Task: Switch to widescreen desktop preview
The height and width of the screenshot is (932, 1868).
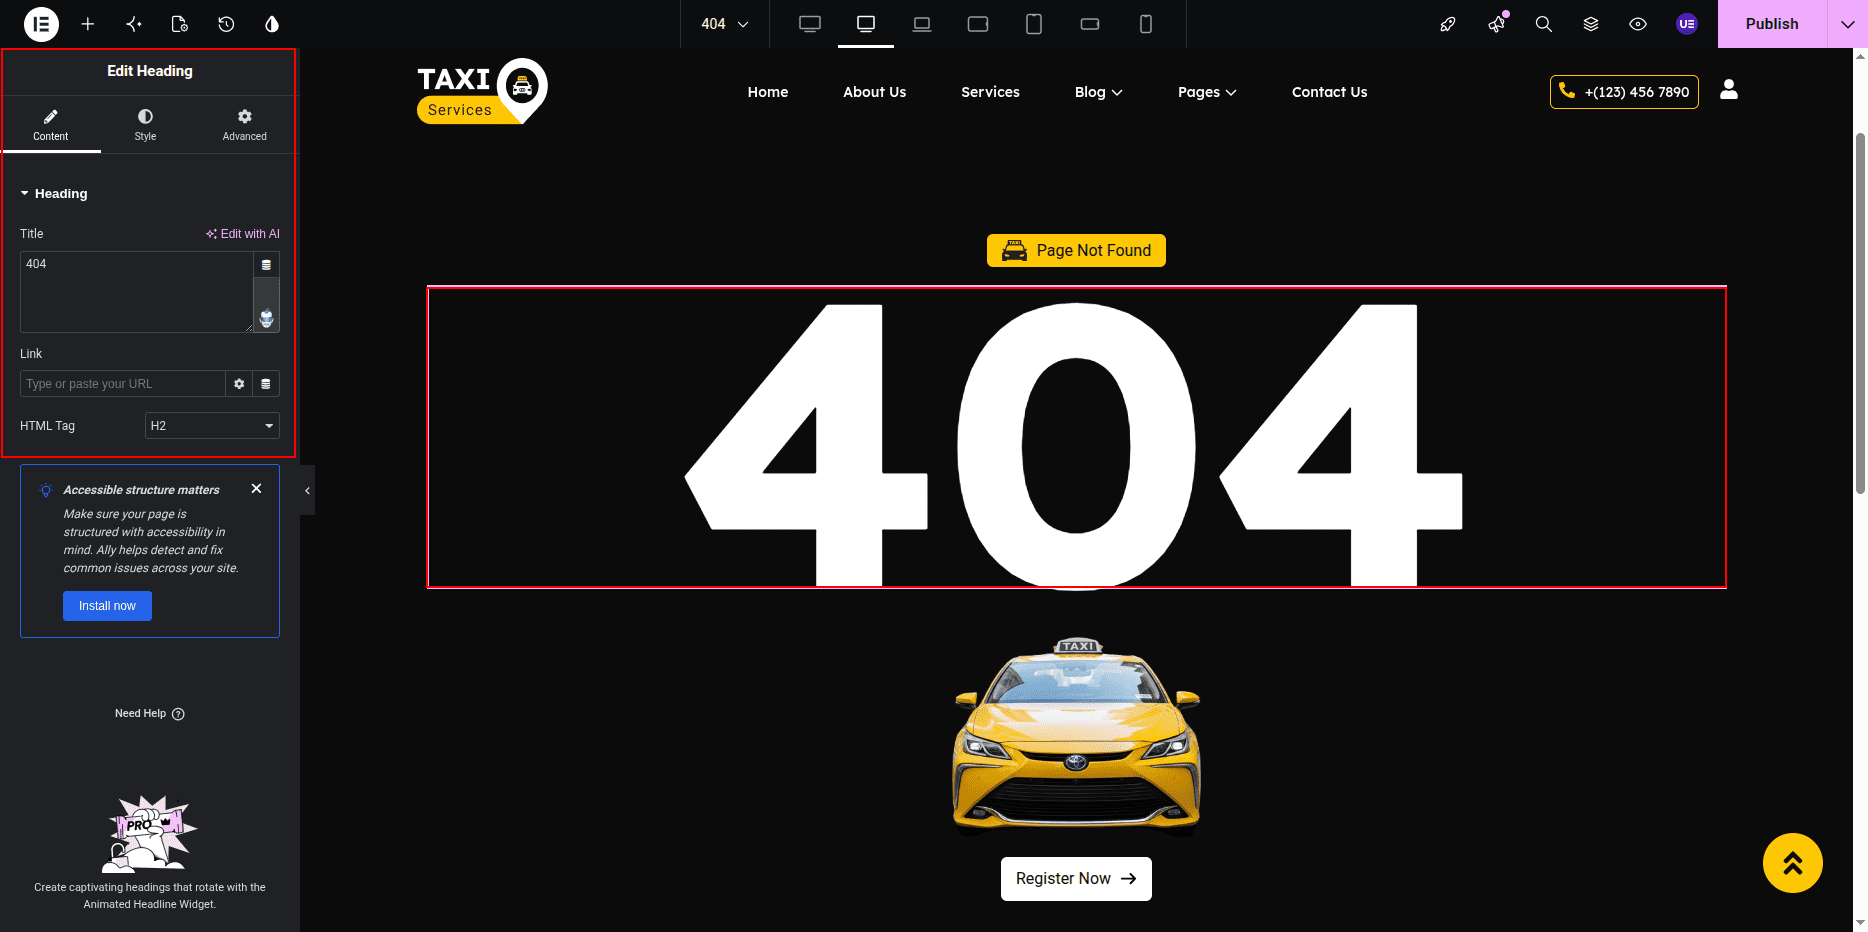Action: point(810,24)
